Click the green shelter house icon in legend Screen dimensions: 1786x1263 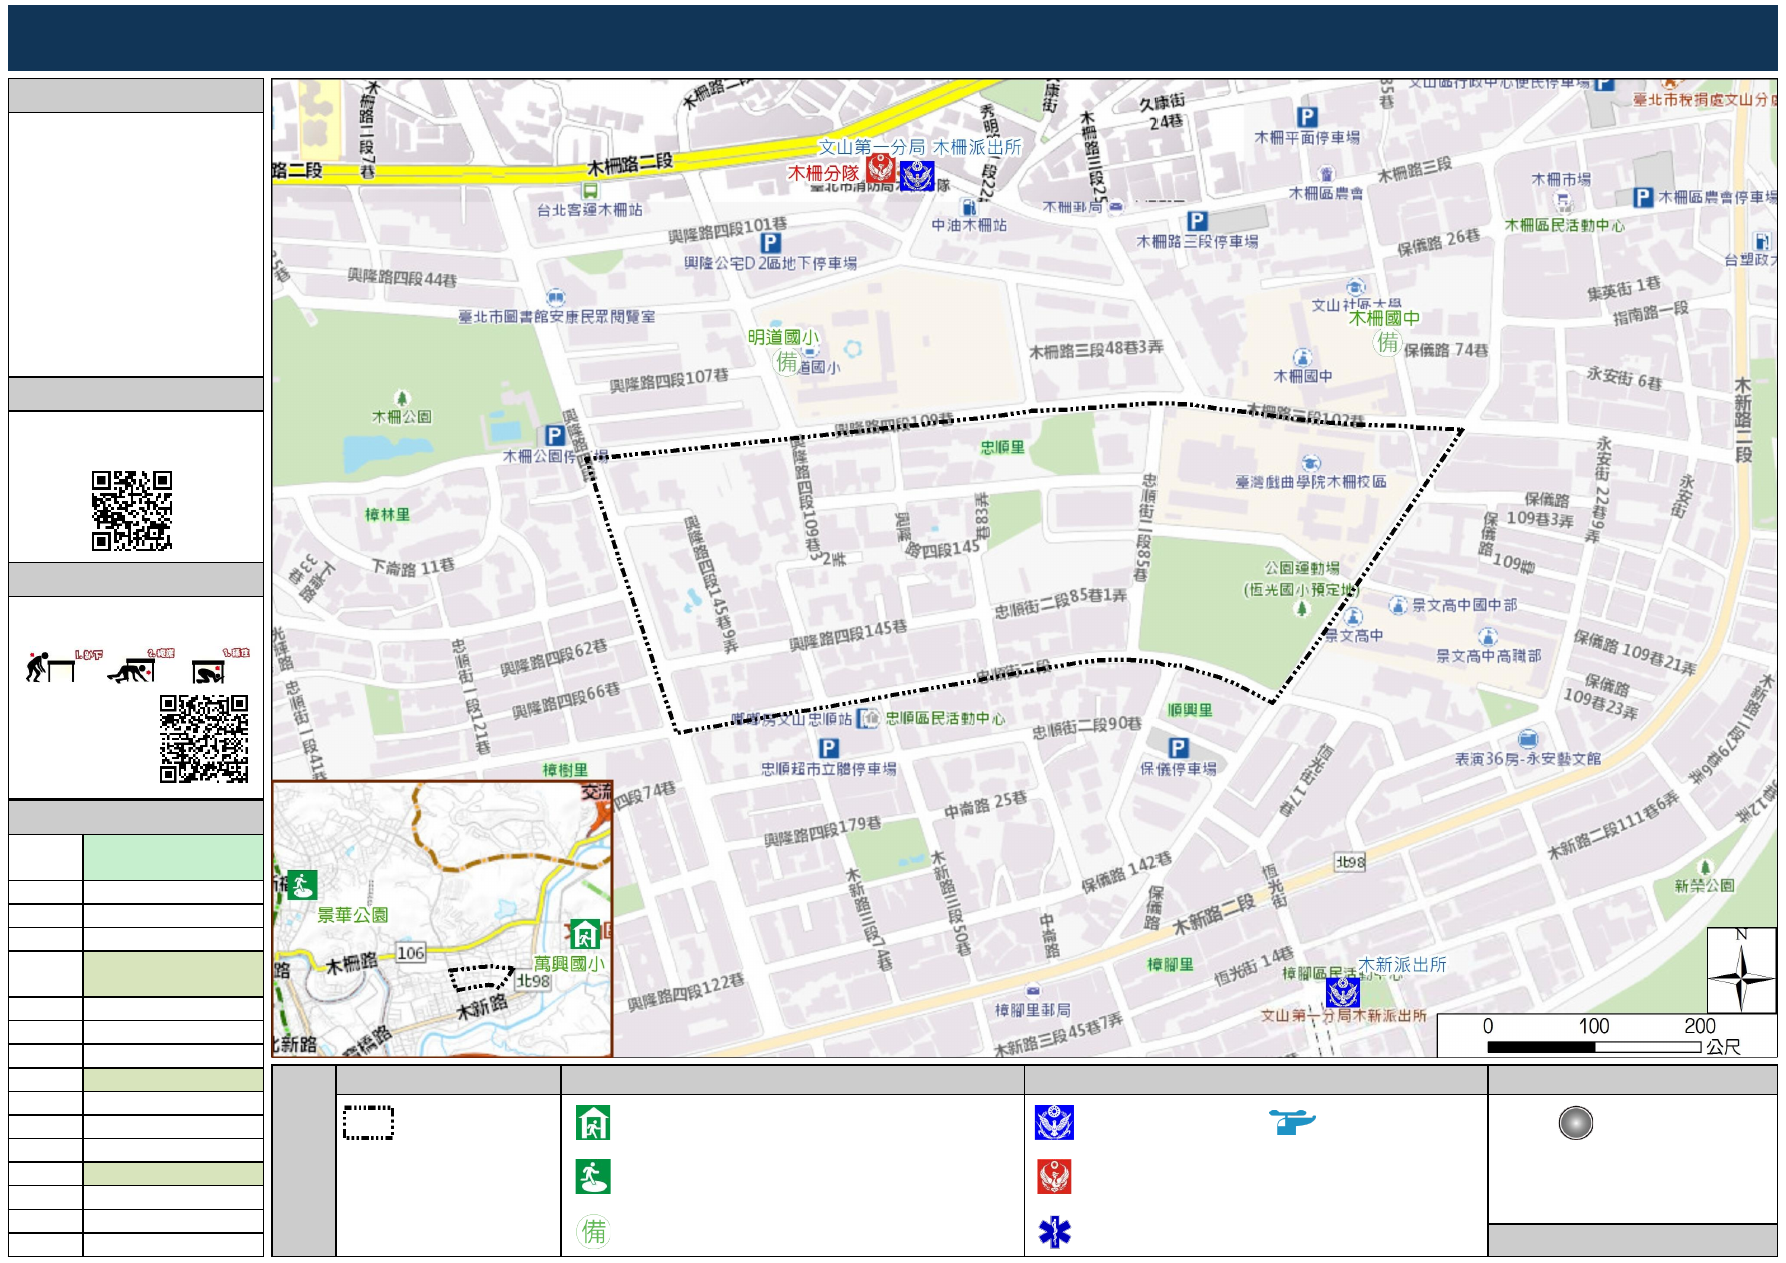(x=593, y=1122)
